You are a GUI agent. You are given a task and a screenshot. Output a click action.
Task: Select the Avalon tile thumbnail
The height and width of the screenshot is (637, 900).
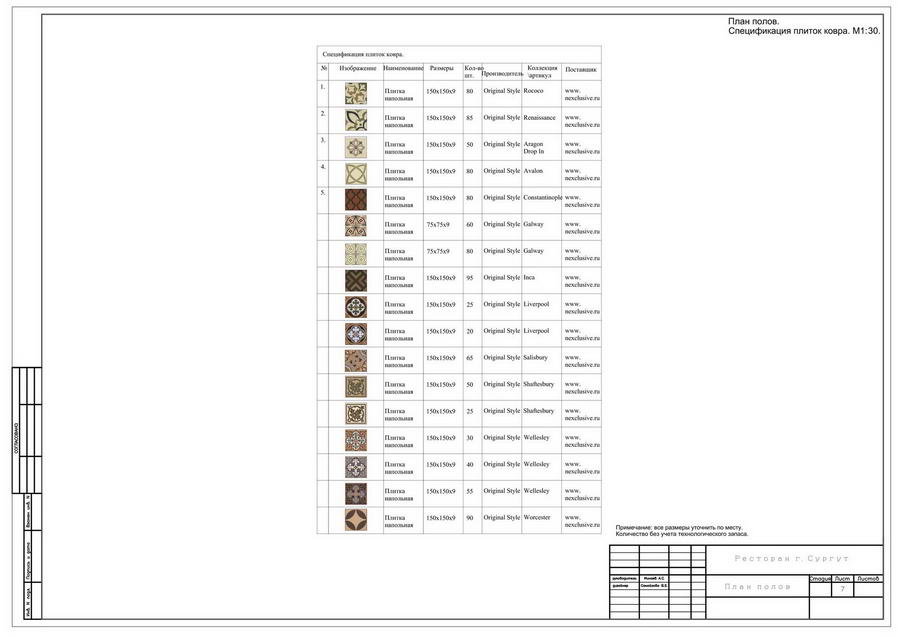point(356,174)
